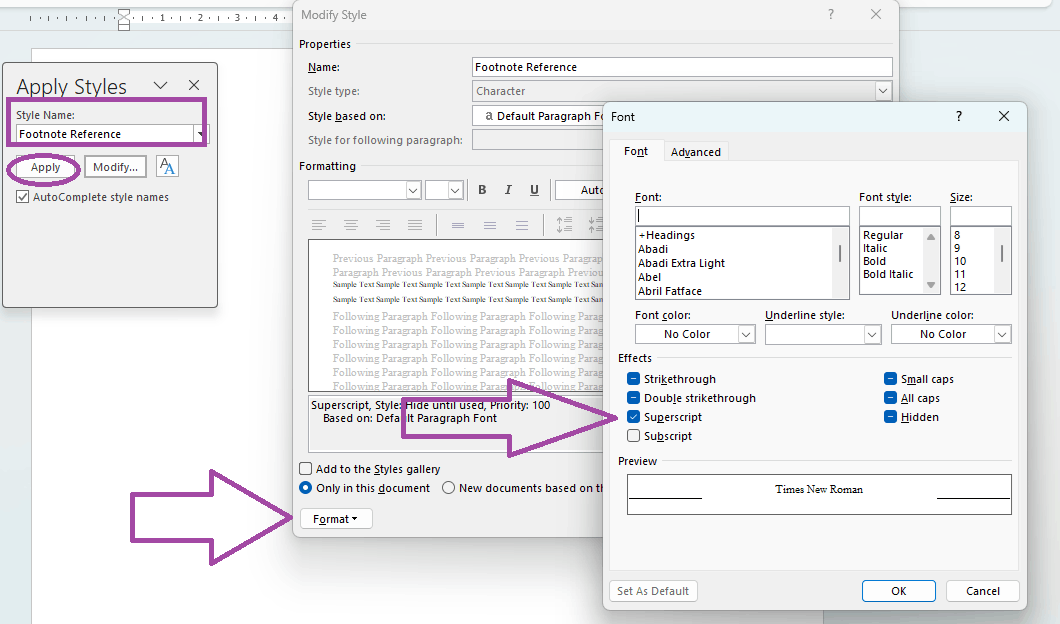
Task: Toggle the Small caps checkbox
Action: 890,379
